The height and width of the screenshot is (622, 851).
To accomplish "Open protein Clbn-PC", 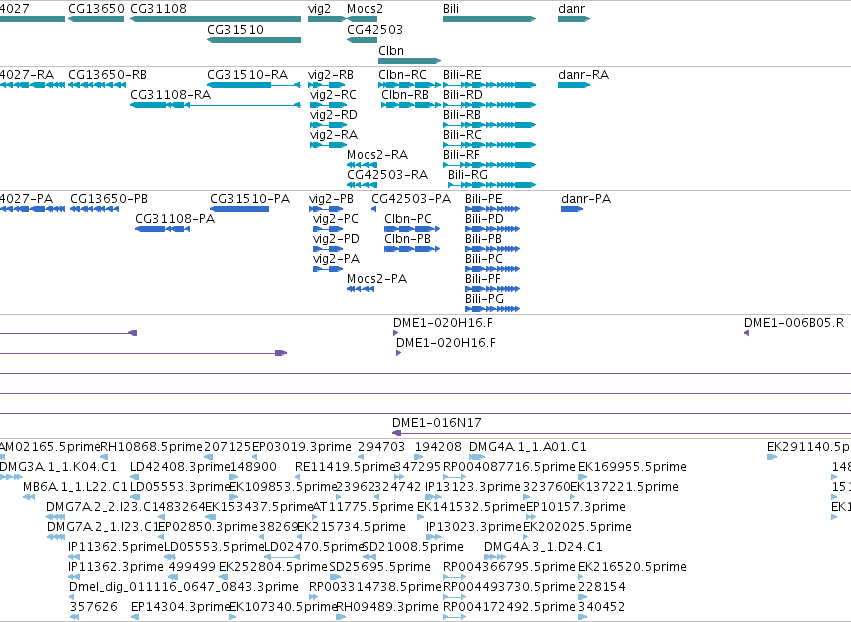I will click(x=412, y=229).
